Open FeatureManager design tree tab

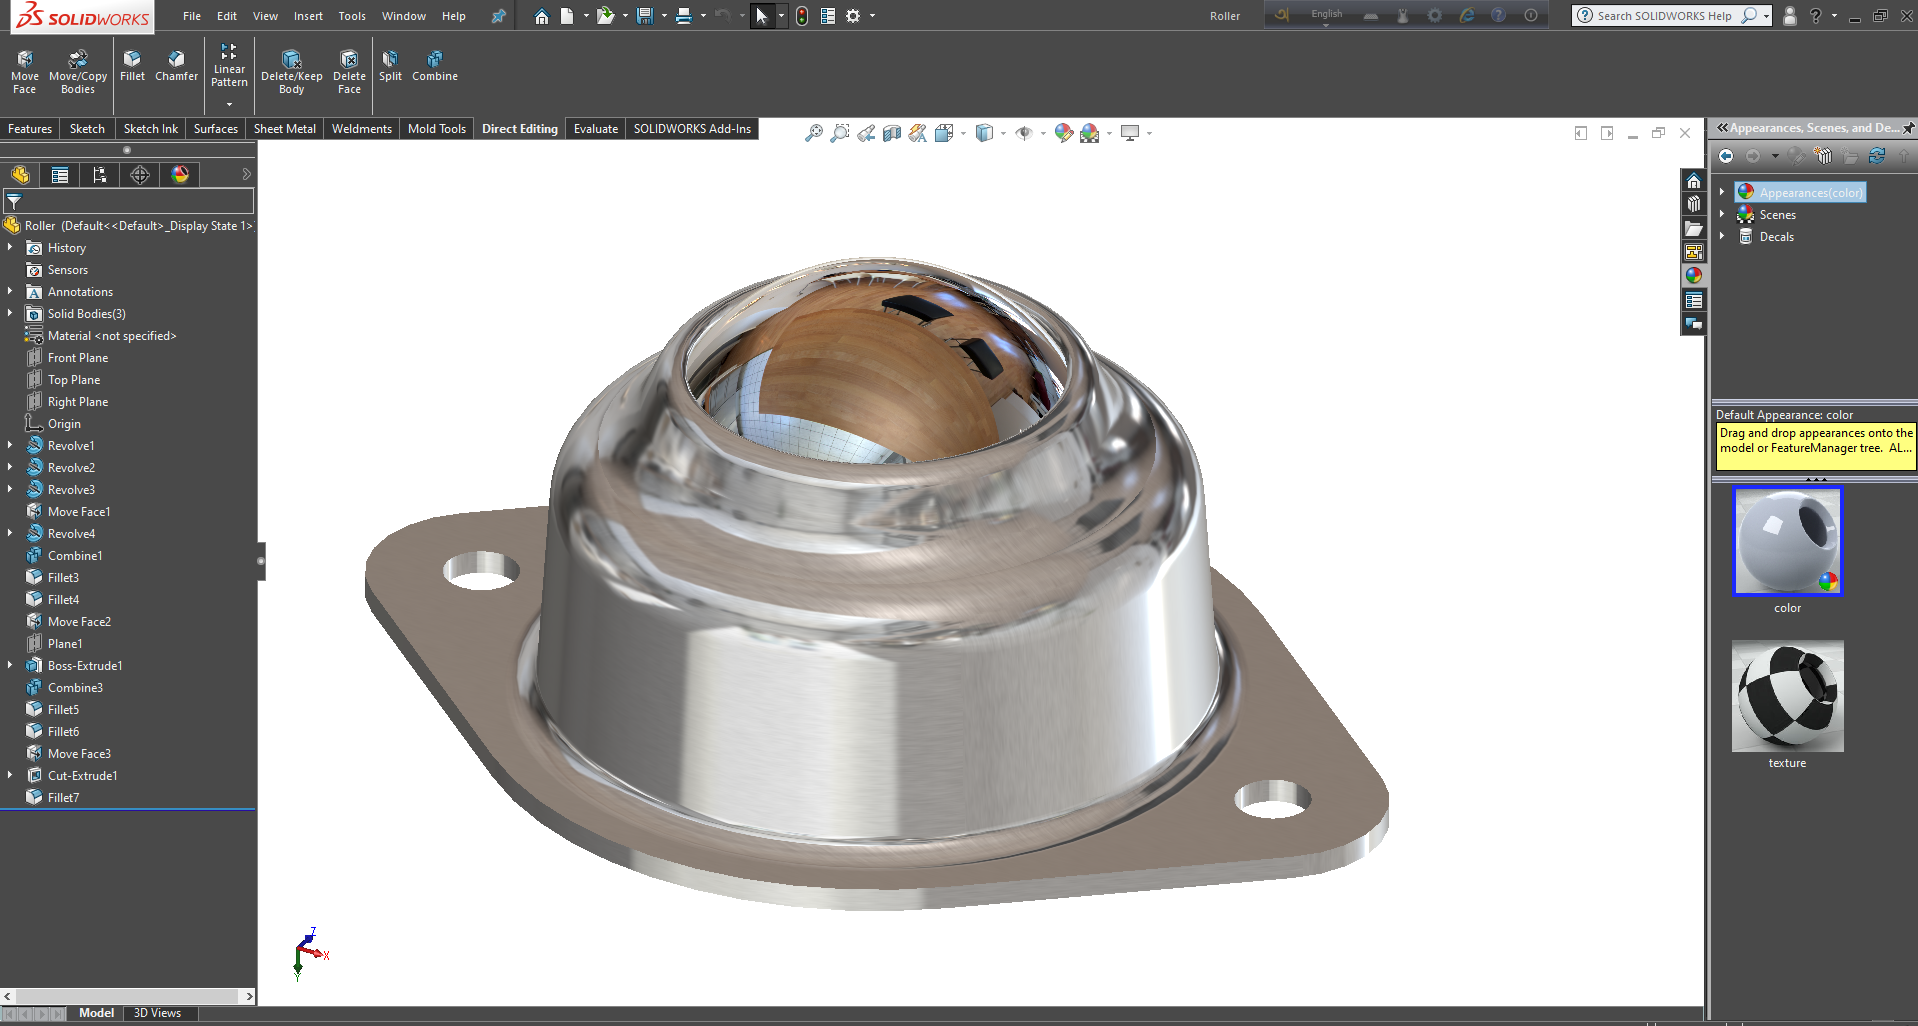pos(20,175)
